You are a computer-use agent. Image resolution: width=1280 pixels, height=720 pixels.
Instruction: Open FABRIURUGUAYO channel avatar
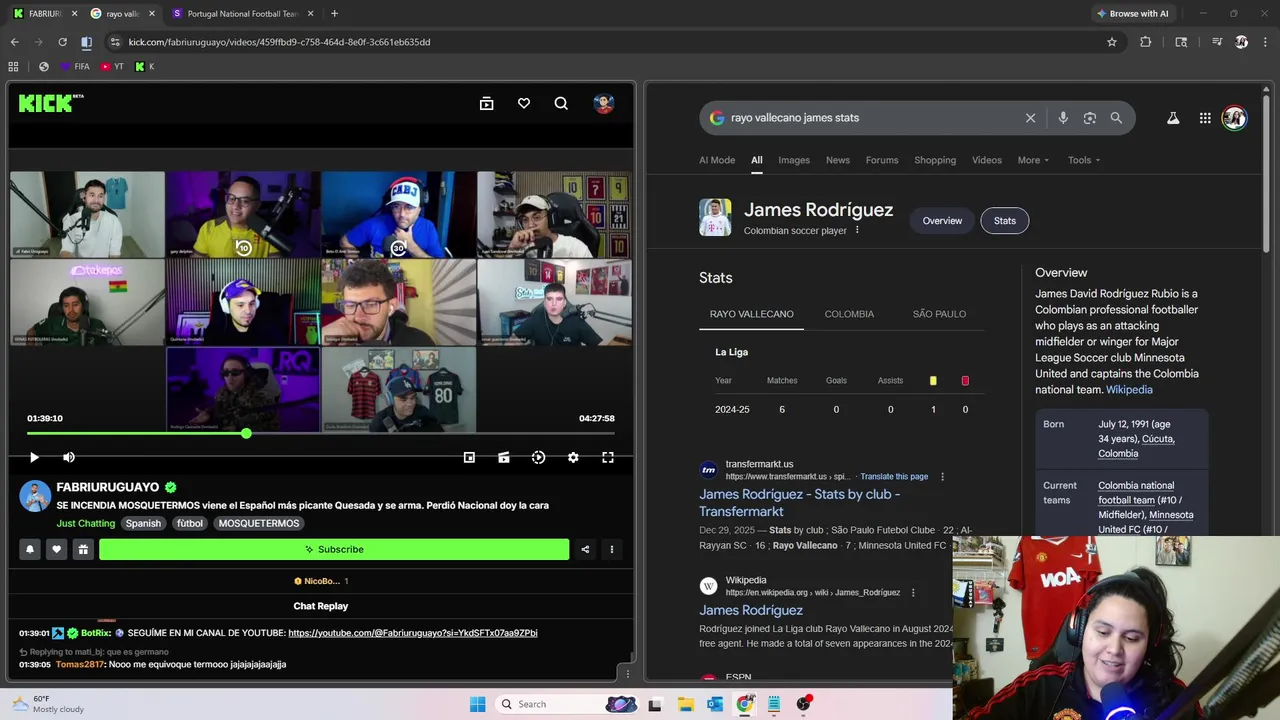point(35,496)
